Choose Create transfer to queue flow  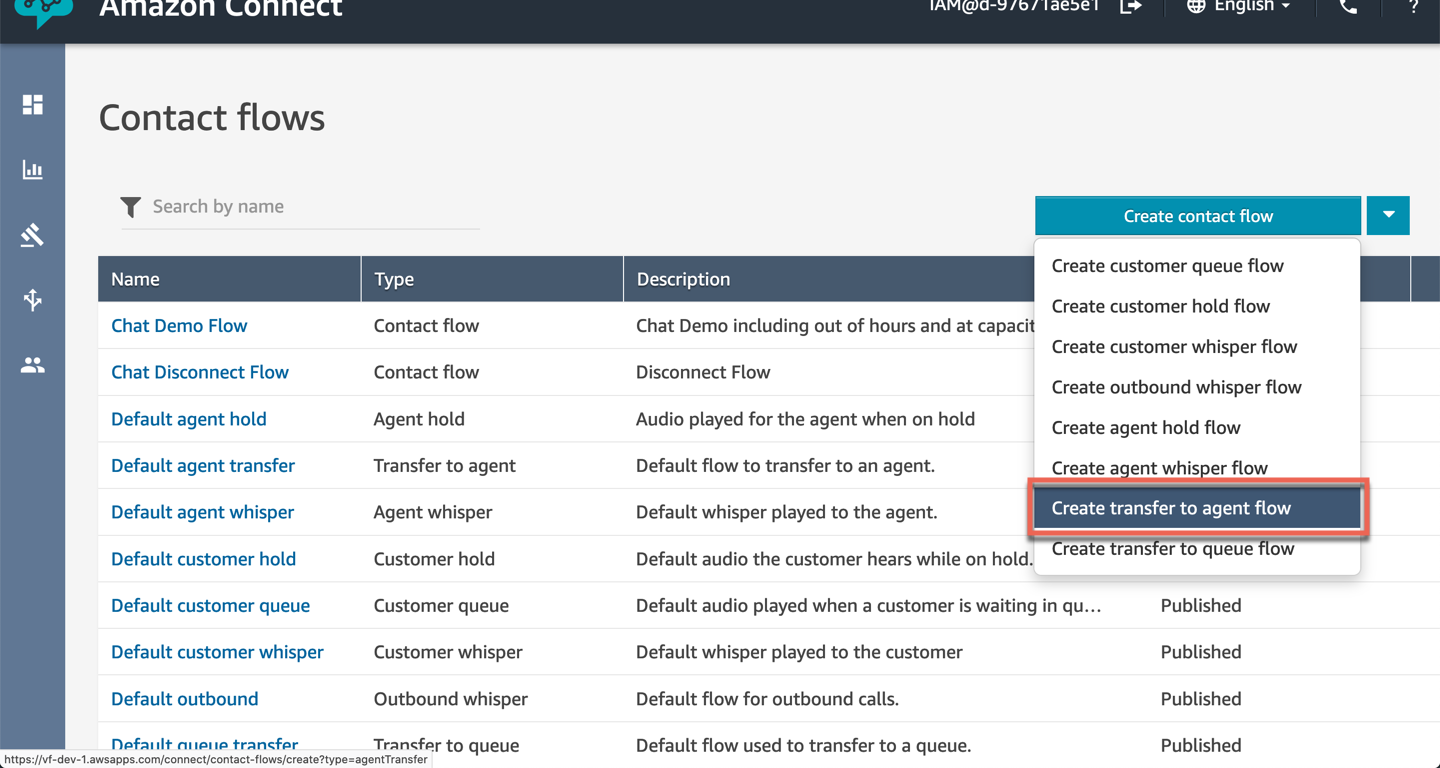[1172, 549]
